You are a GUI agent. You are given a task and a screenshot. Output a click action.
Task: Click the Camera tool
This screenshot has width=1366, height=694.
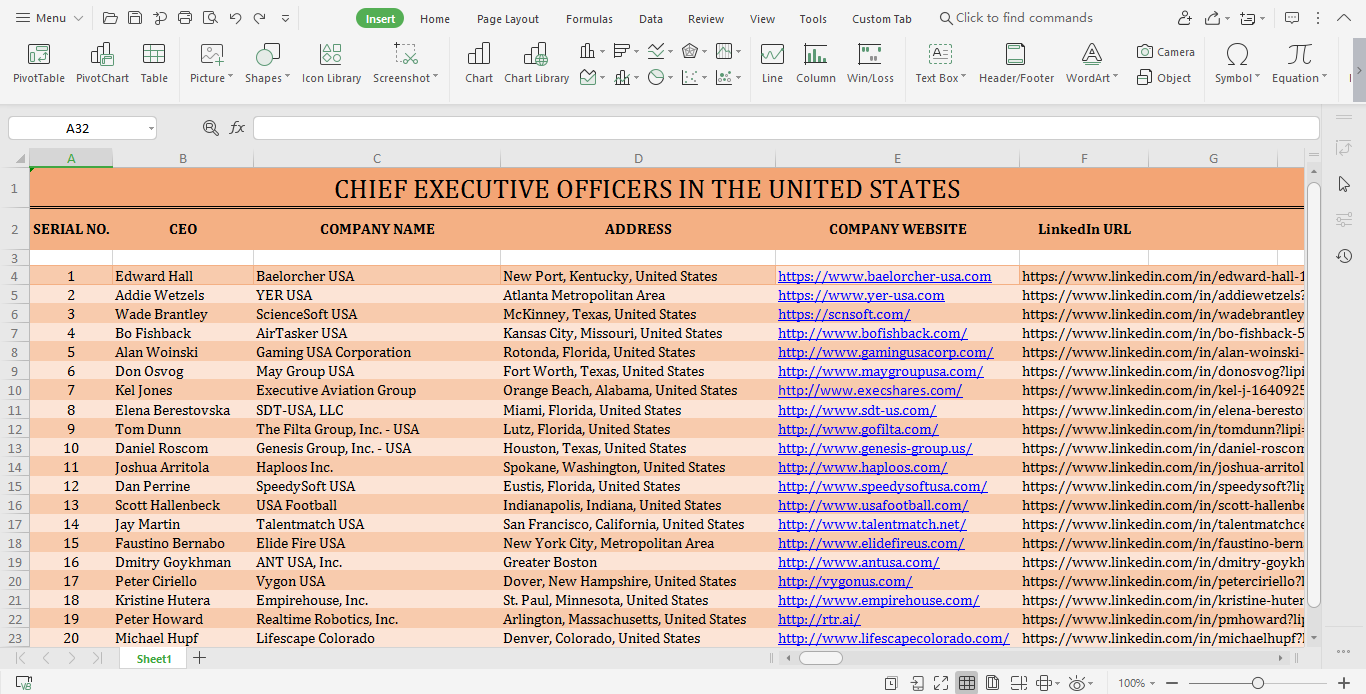pyautogui.click(x=1166, y=52)
